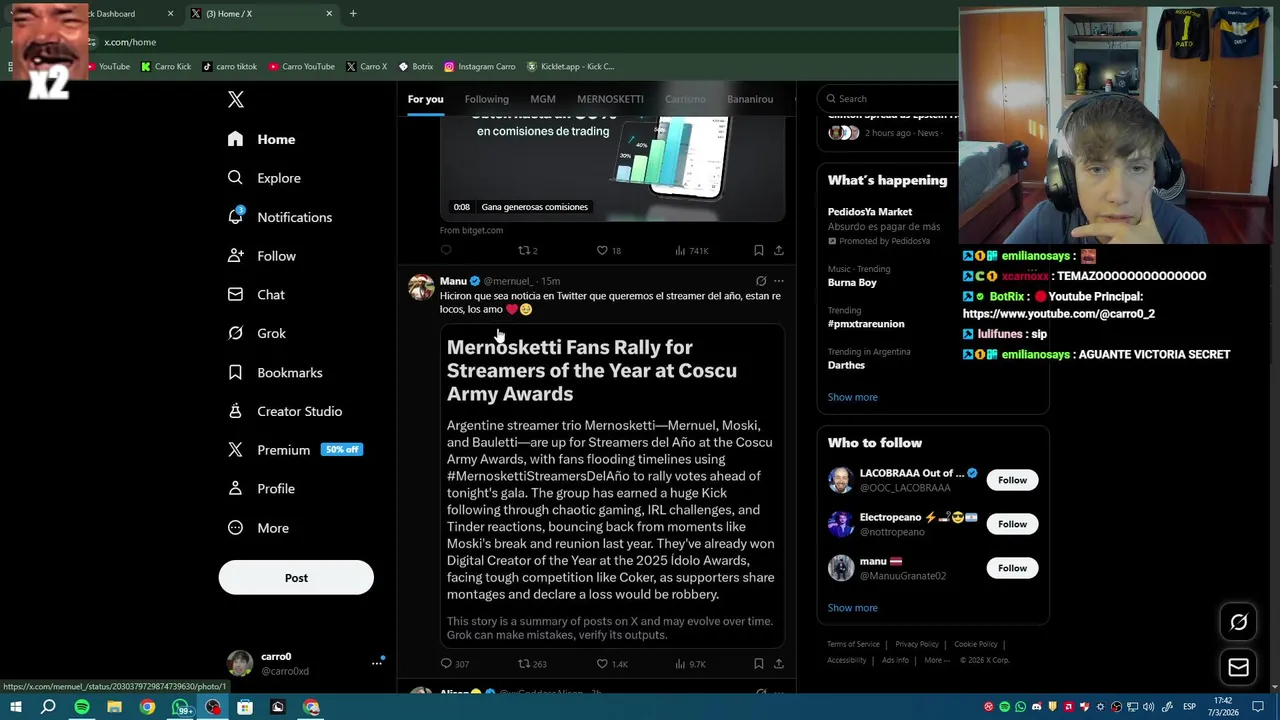This screenshot has width=1280, height=720.
Task: Open Creator Studio
Action: click(284, 411)
